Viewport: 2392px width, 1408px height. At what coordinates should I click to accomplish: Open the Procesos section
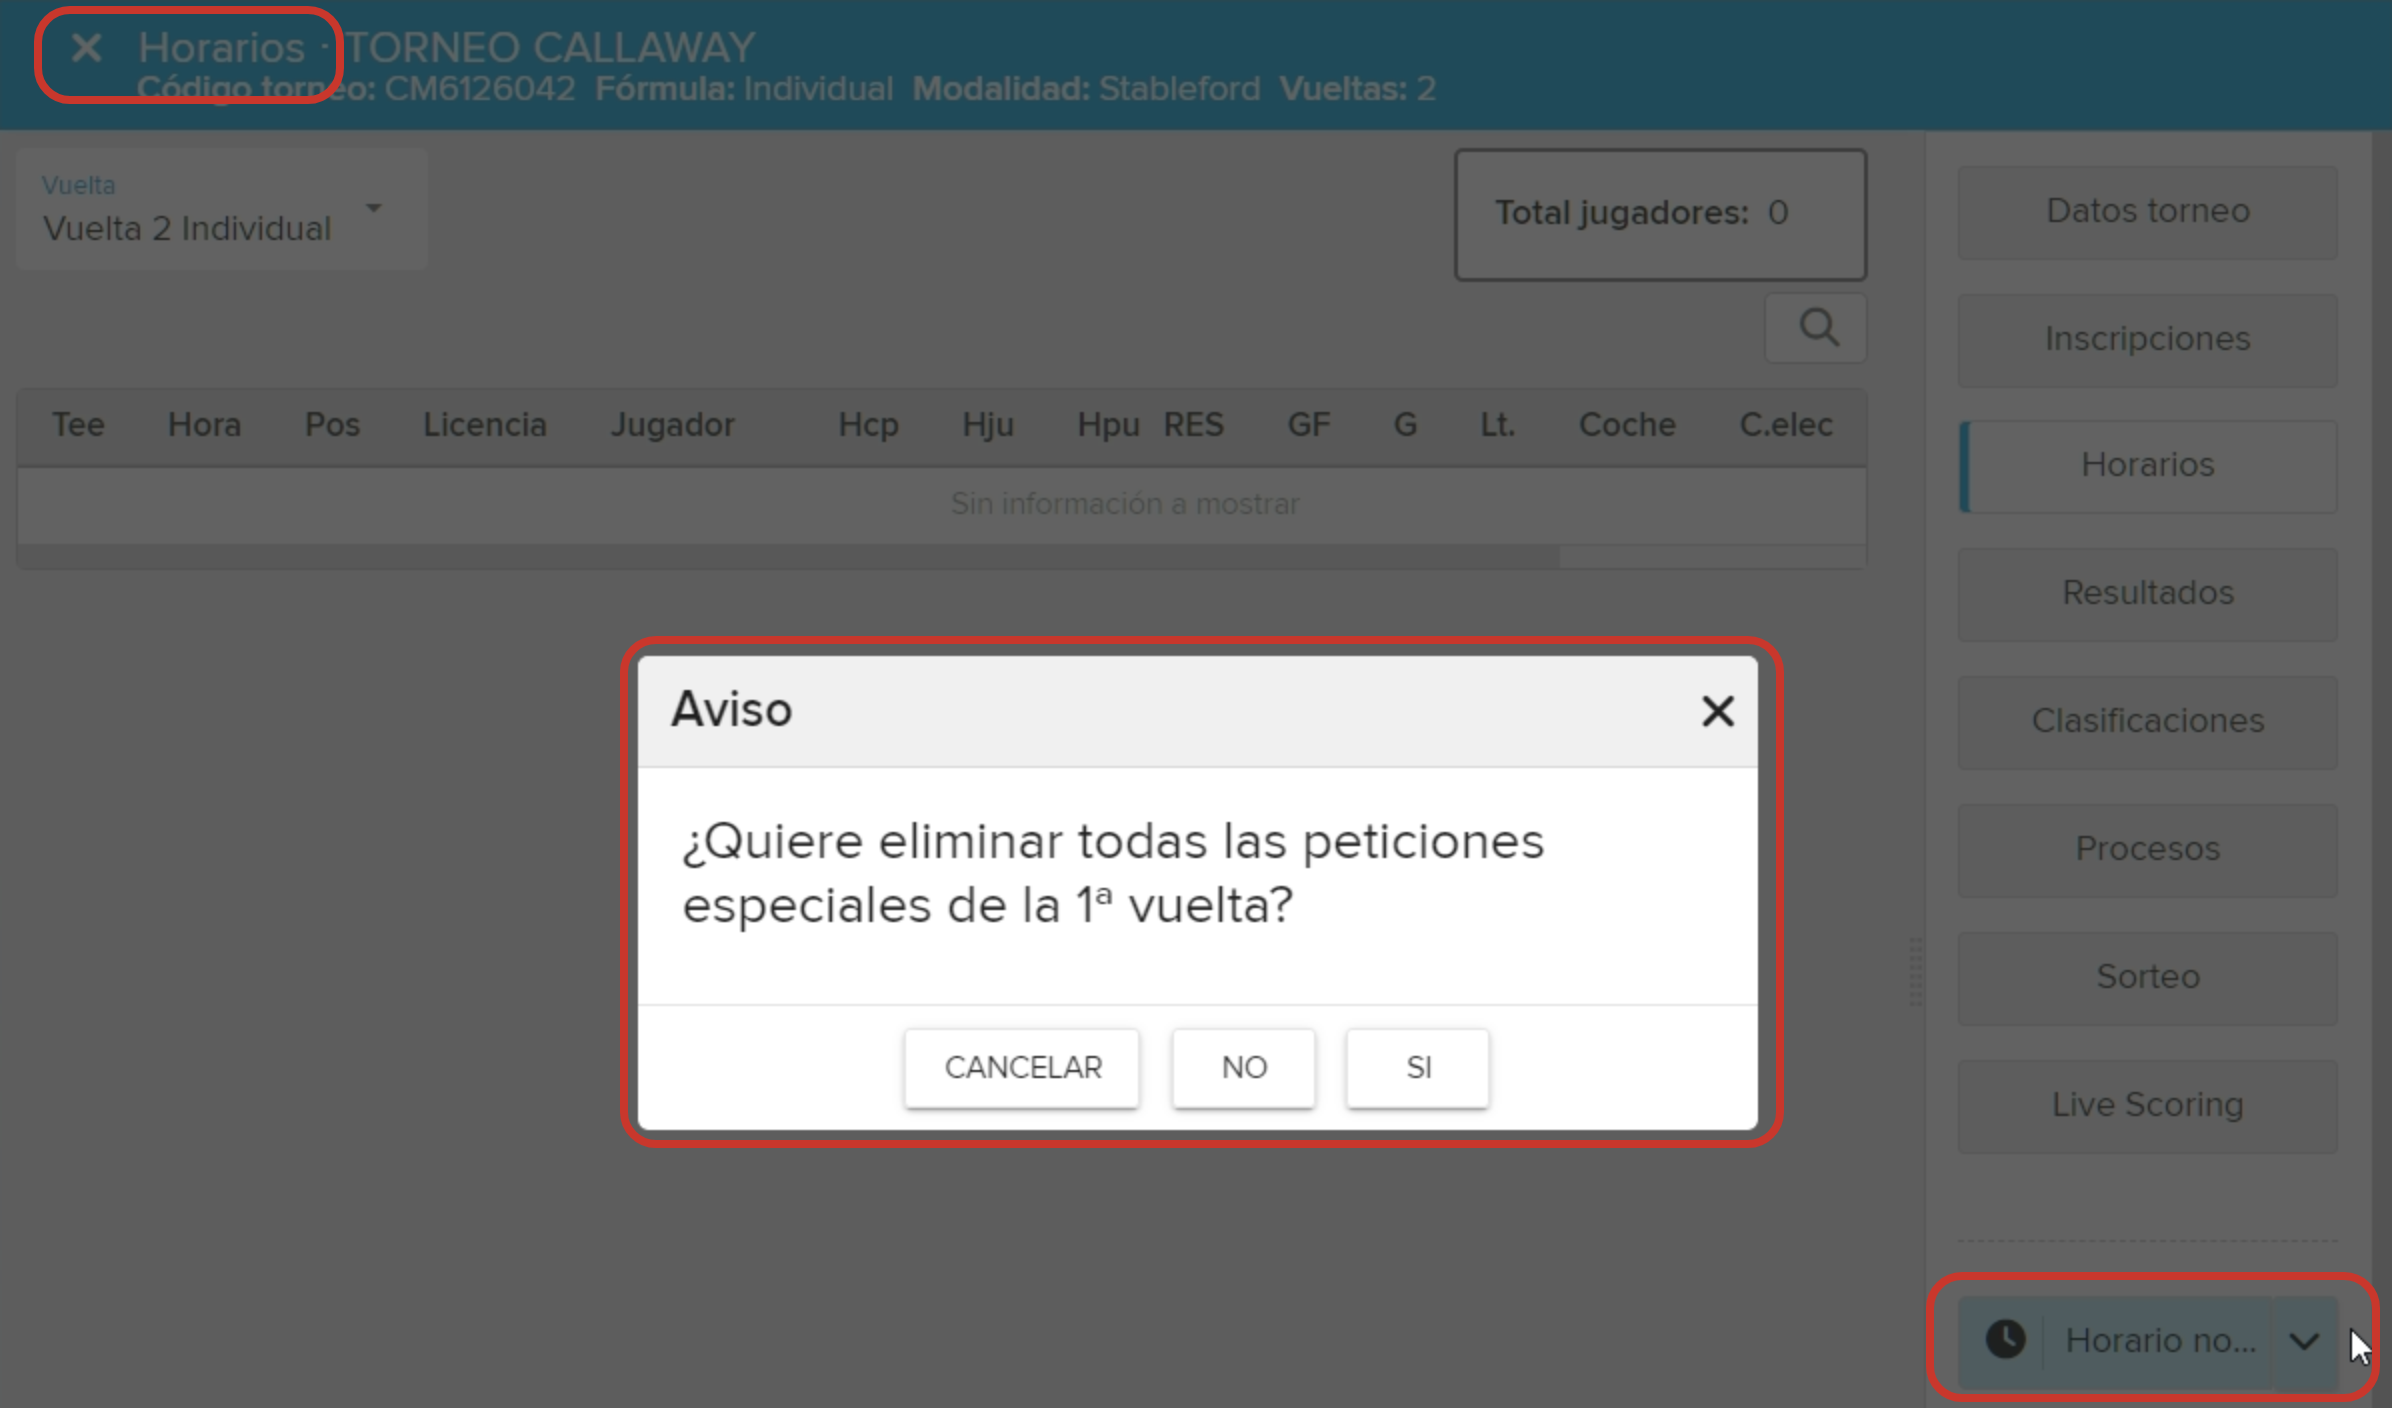pos(2147,850)
